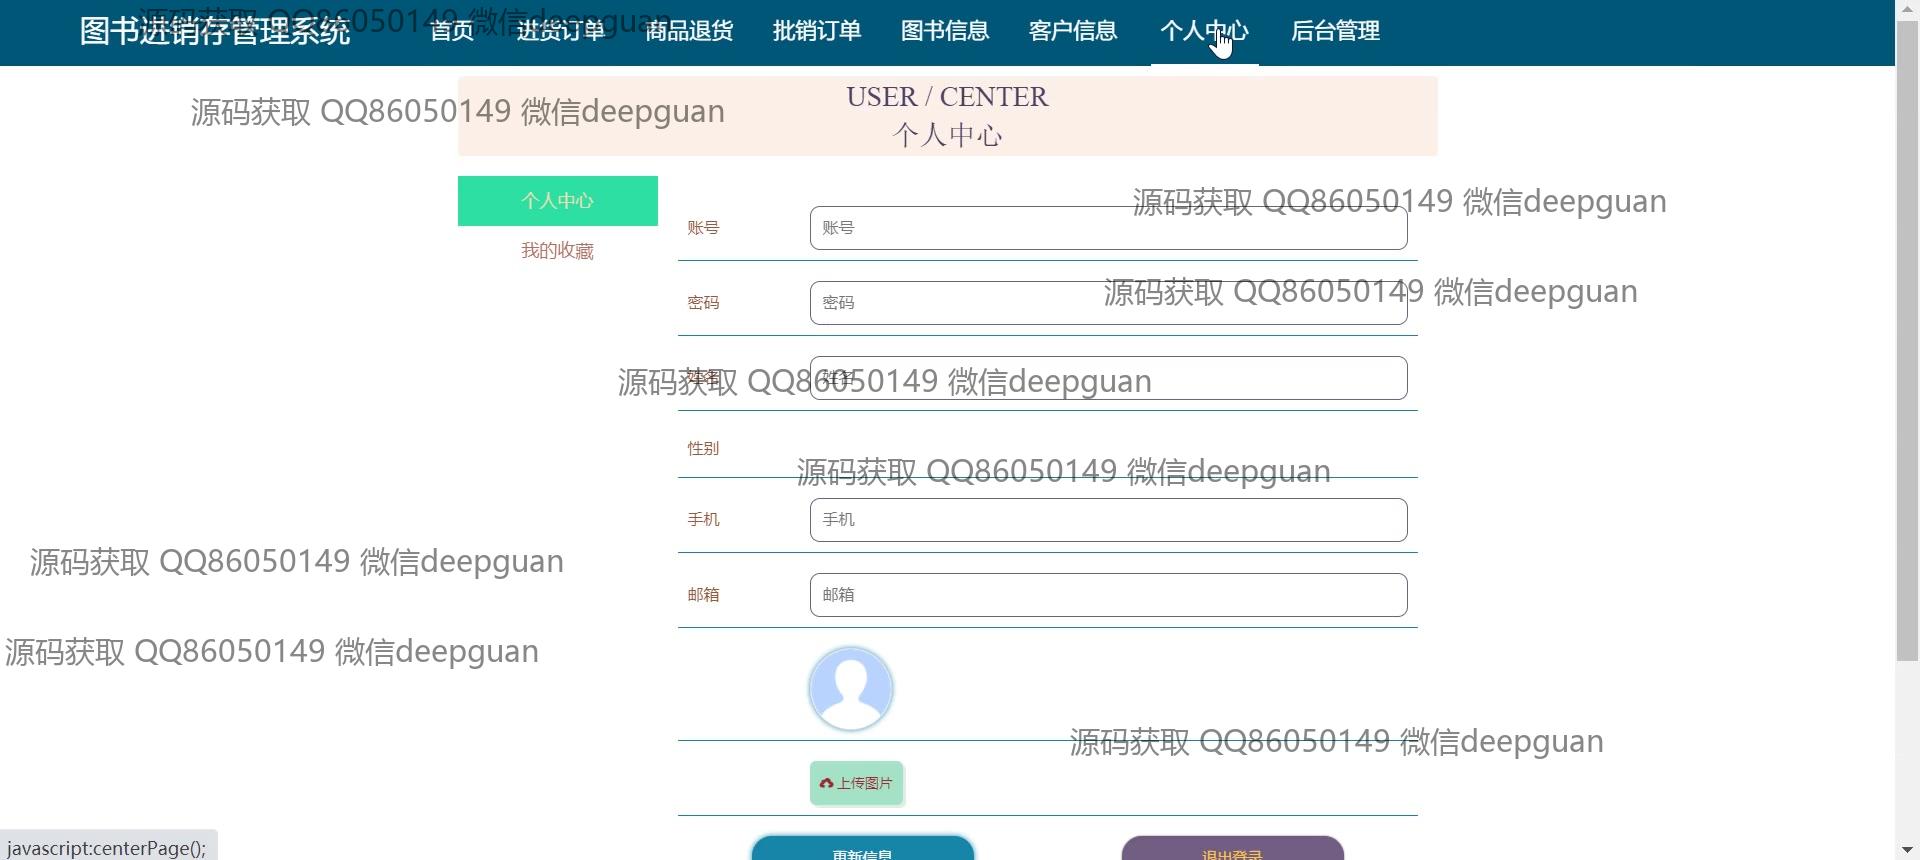Open 后台管理 from the top navigation
Viewport: 1920px width, 860px height.
pyautogui.click(x=1335, y=31)
